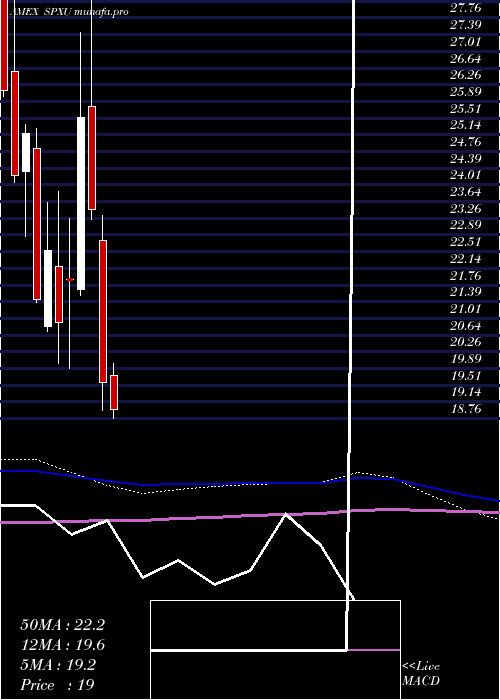Click the 19.89 price axis label
This screenshot has width=500, height=700.
(x=466, y=359)
